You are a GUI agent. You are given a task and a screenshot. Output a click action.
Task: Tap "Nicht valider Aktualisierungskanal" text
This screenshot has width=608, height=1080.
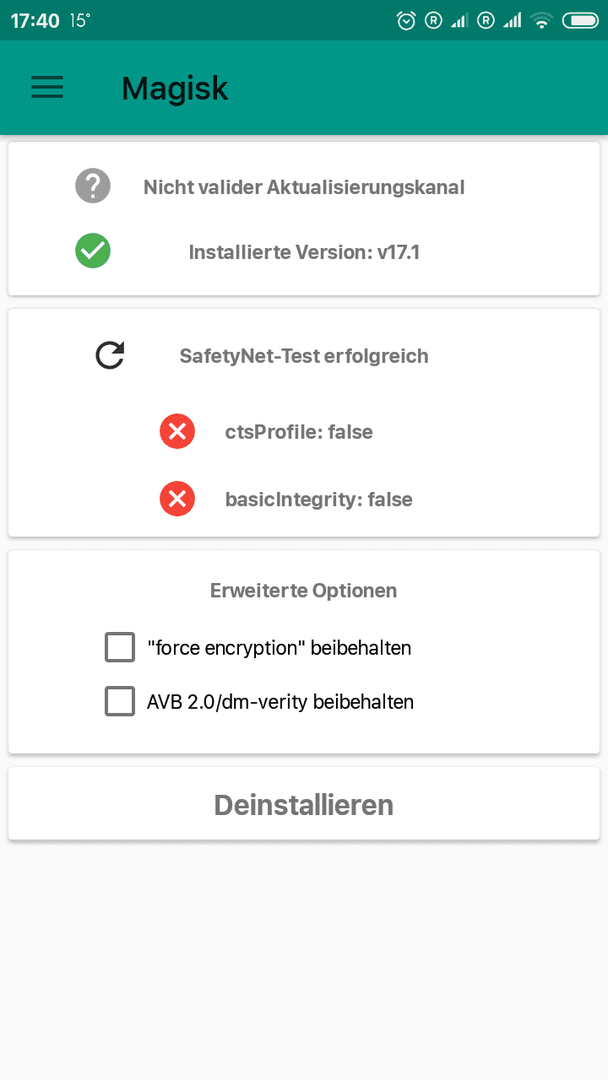pyautogui.click(x=304, y=187)
